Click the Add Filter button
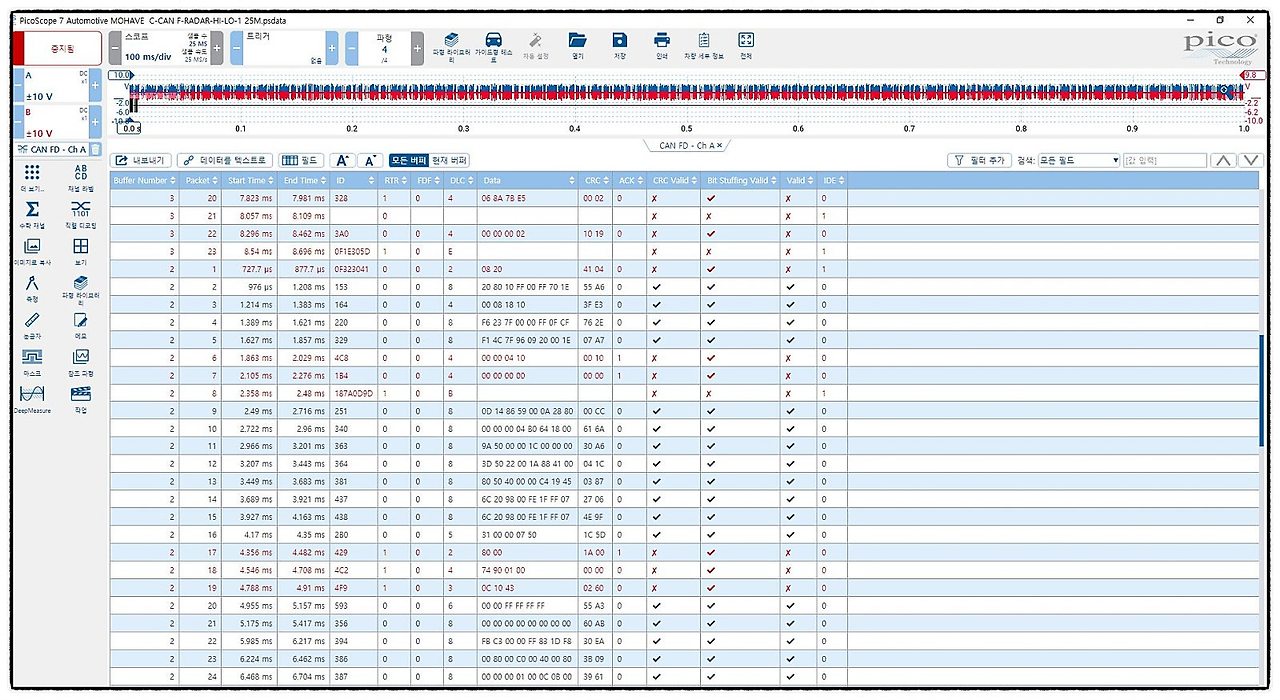The image size is (1280, 700). pyautogui.click(x=979, y=160)
